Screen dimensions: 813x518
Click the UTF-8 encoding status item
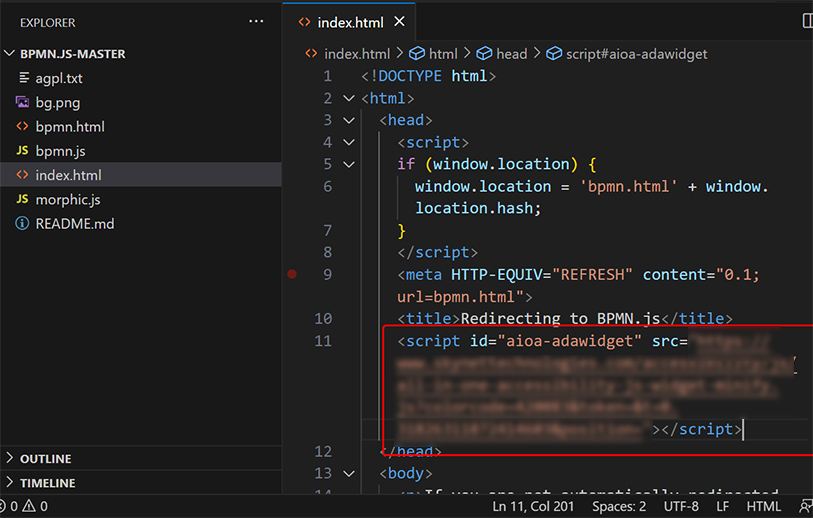[x=681, y=506]
